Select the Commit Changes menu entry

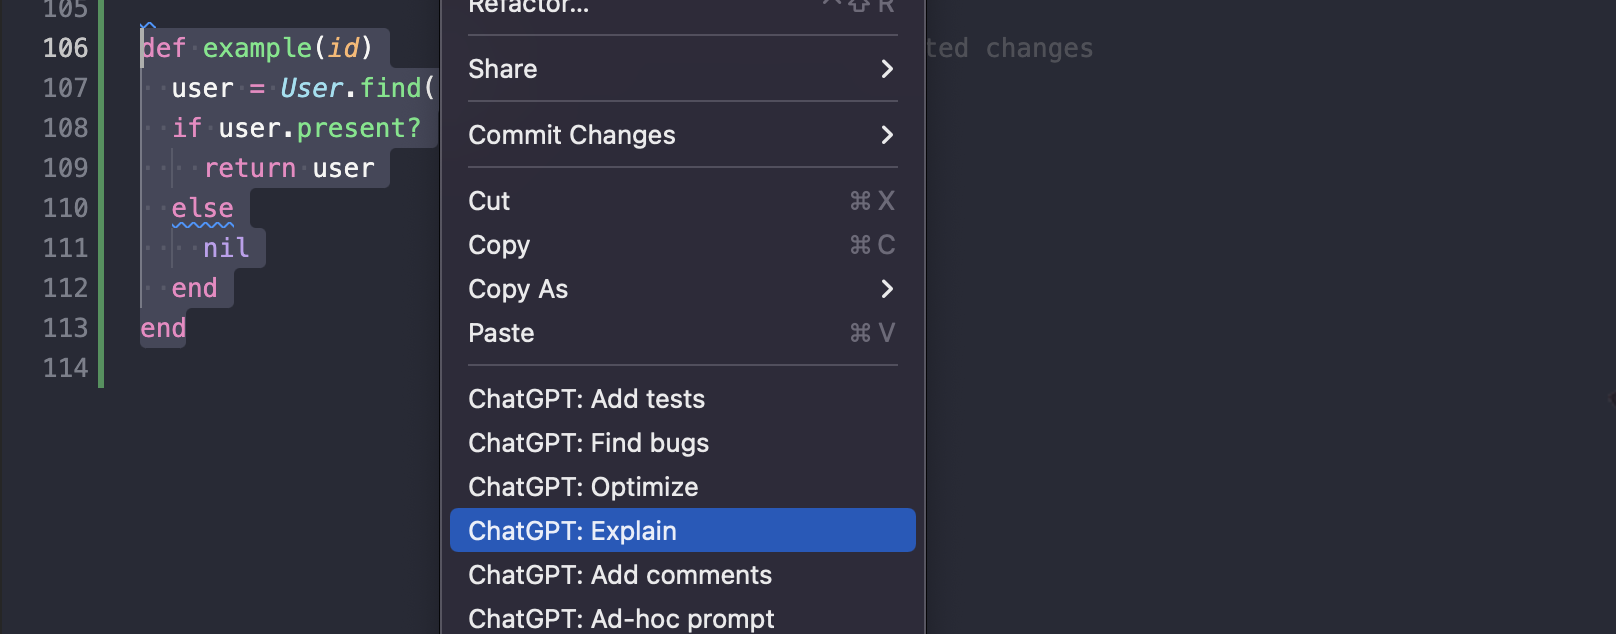571,135
